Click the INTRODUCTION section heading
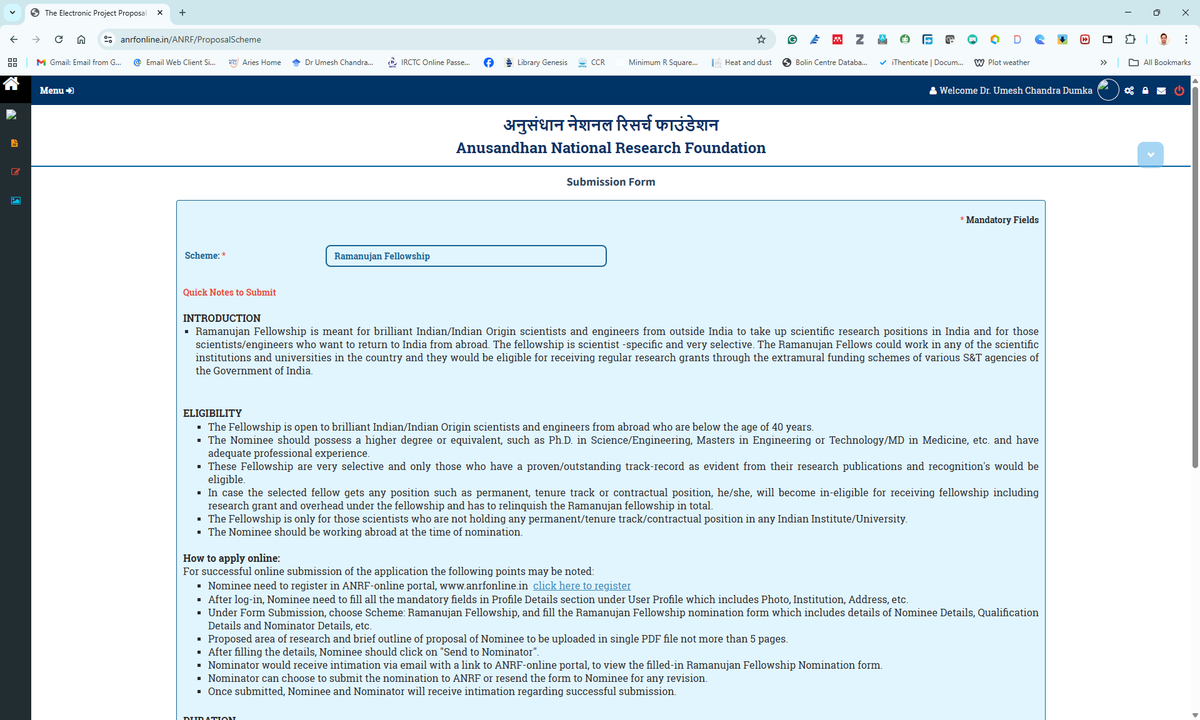Viewport: 1200px width, 720px height. coord(222,318)
